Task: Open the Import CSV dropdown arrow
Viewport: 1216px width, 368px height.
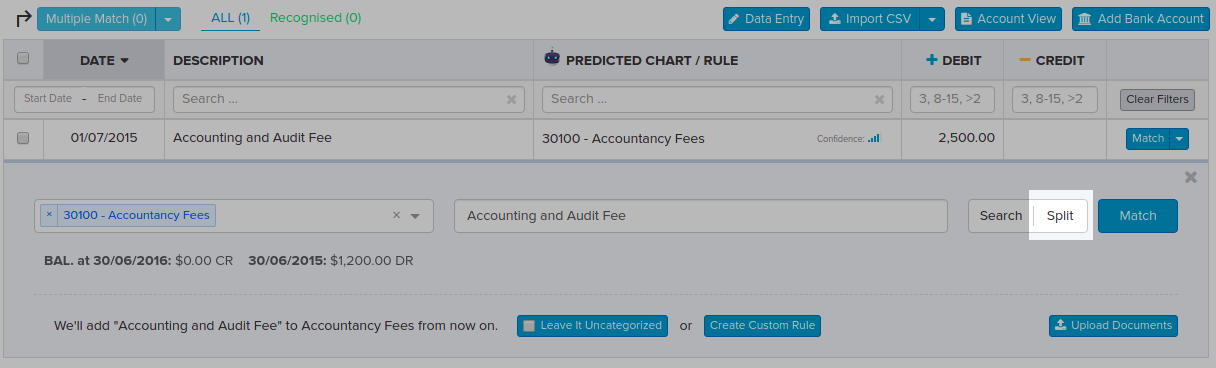Action: pos(932,18)
